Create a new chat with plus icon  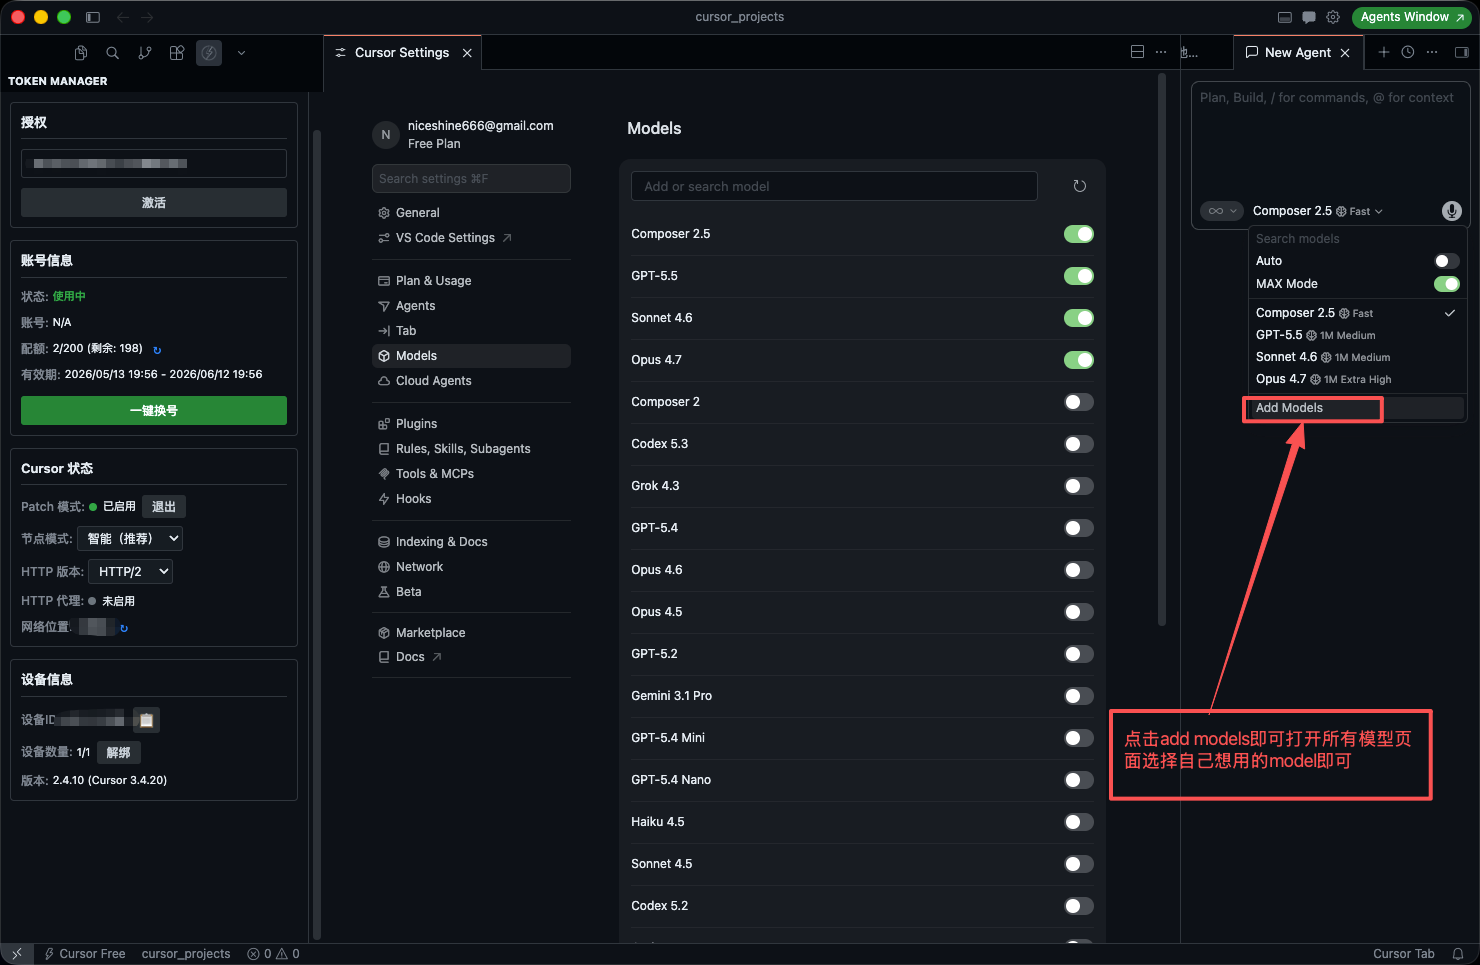1384,52
